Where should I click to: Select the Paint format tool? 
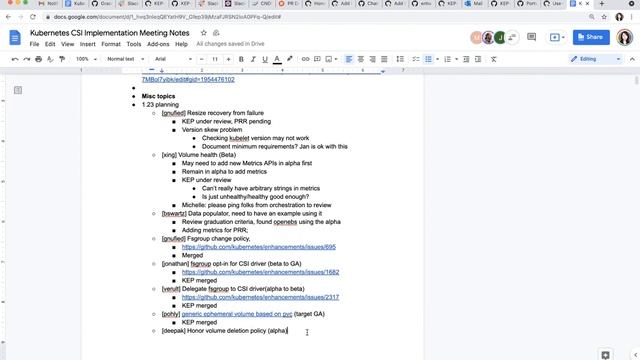coord(62,59)
